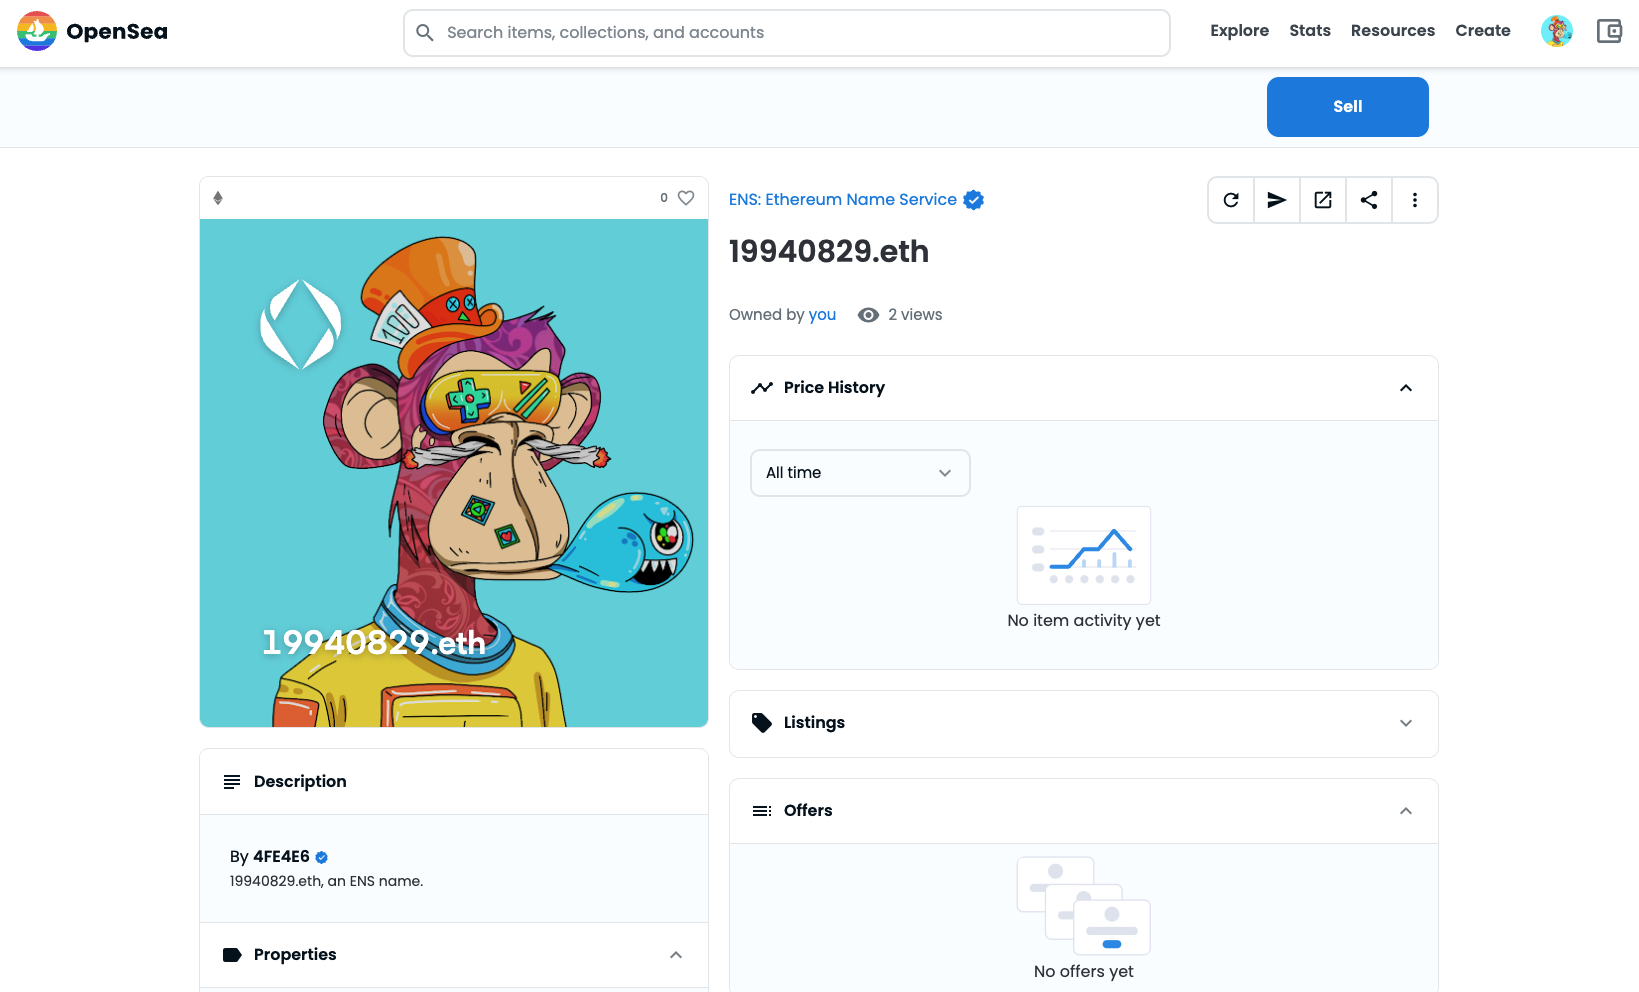1639x992 pixels.
Task: Click the transfer (paper plane) icon
Action: [1277, 200]
